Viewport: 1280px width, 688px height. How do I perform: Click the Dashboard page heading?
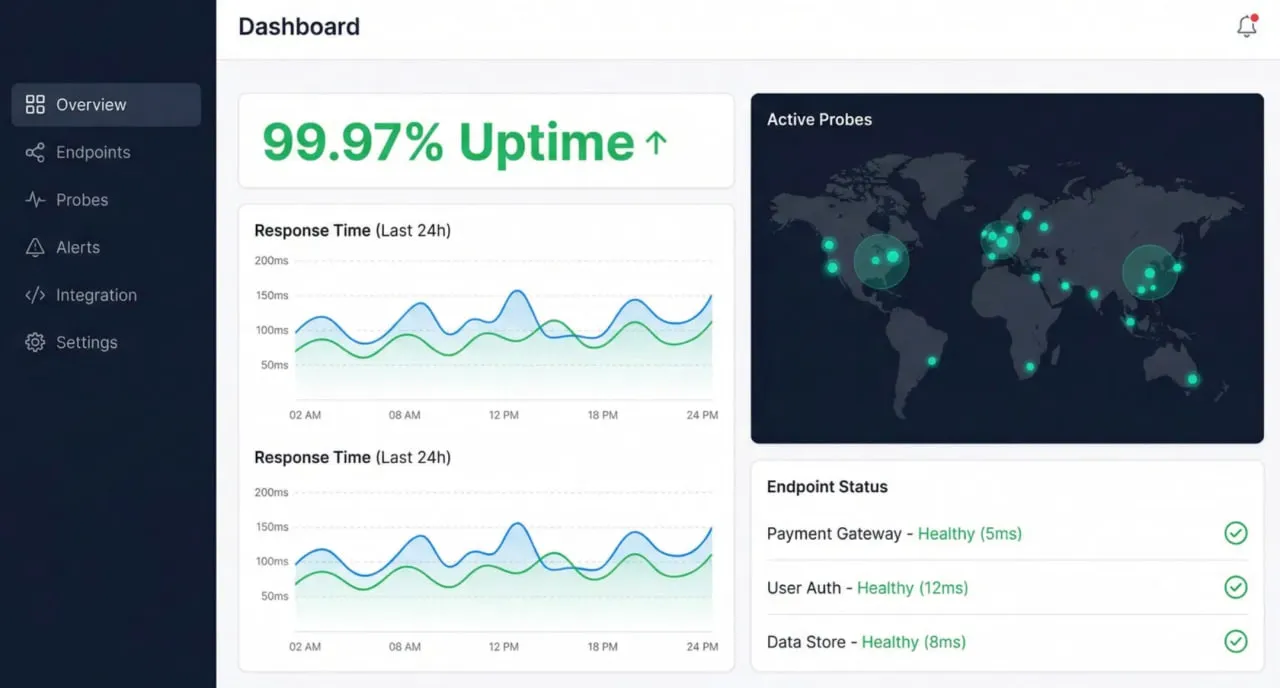coord(298,27)
